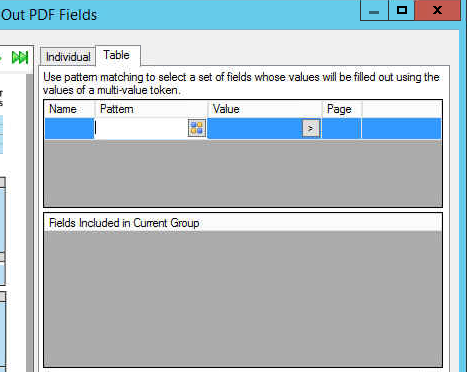Select the Name cell in highlighted row
The height and width of the screenshot is (372, 467).
point(69,128)
